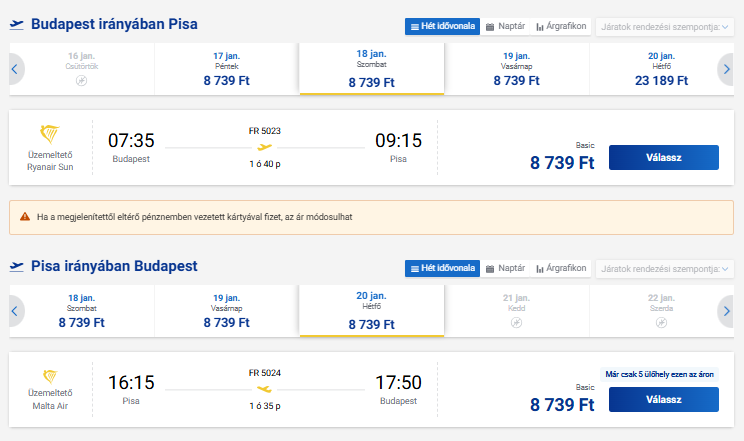Viewport: 744px width, 441px height.
Task: Select outbound date 20 jan. at 23 189 Ft
Action: pos(661,69)
